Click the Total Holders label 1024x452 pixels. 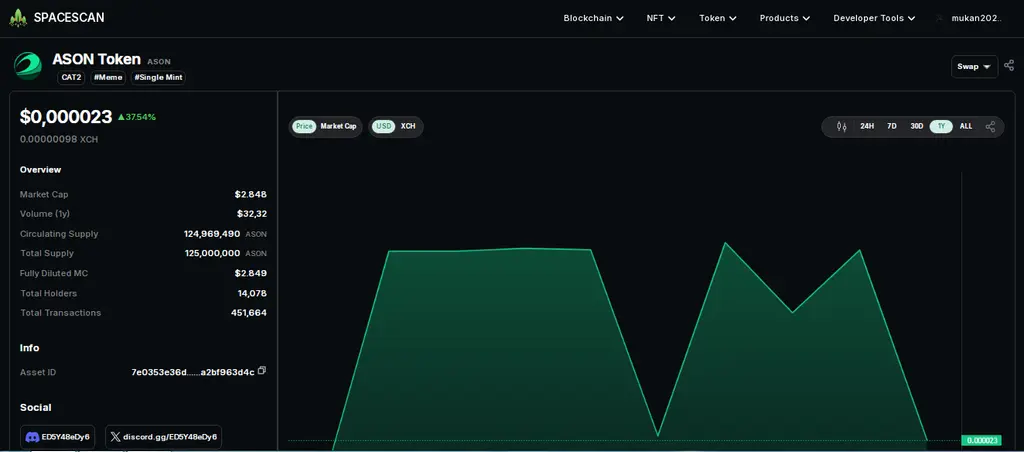click(48, 293)
